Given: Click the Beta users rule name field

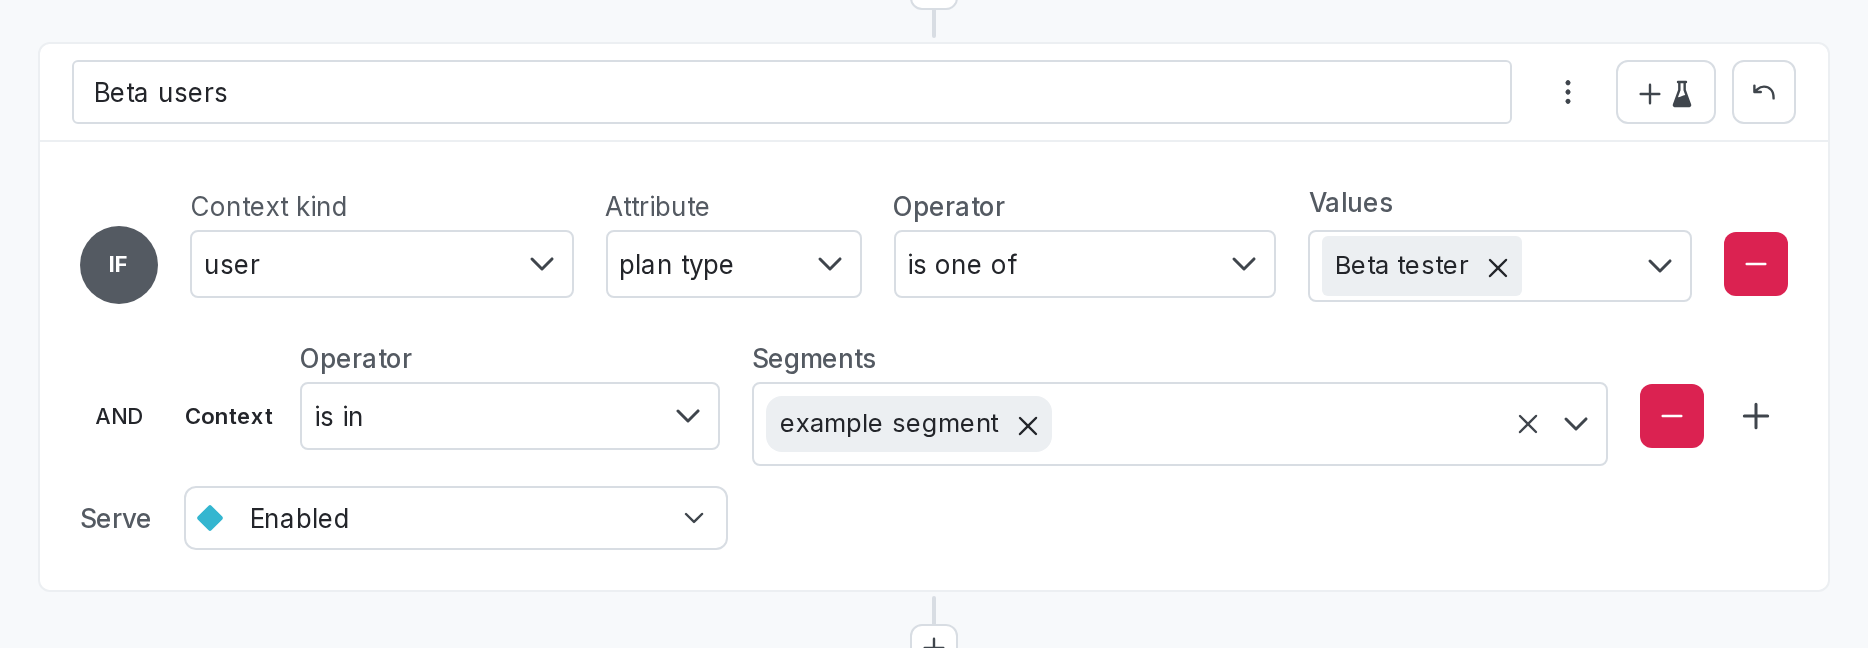Looking at the screenshot, I should (790, 93).
